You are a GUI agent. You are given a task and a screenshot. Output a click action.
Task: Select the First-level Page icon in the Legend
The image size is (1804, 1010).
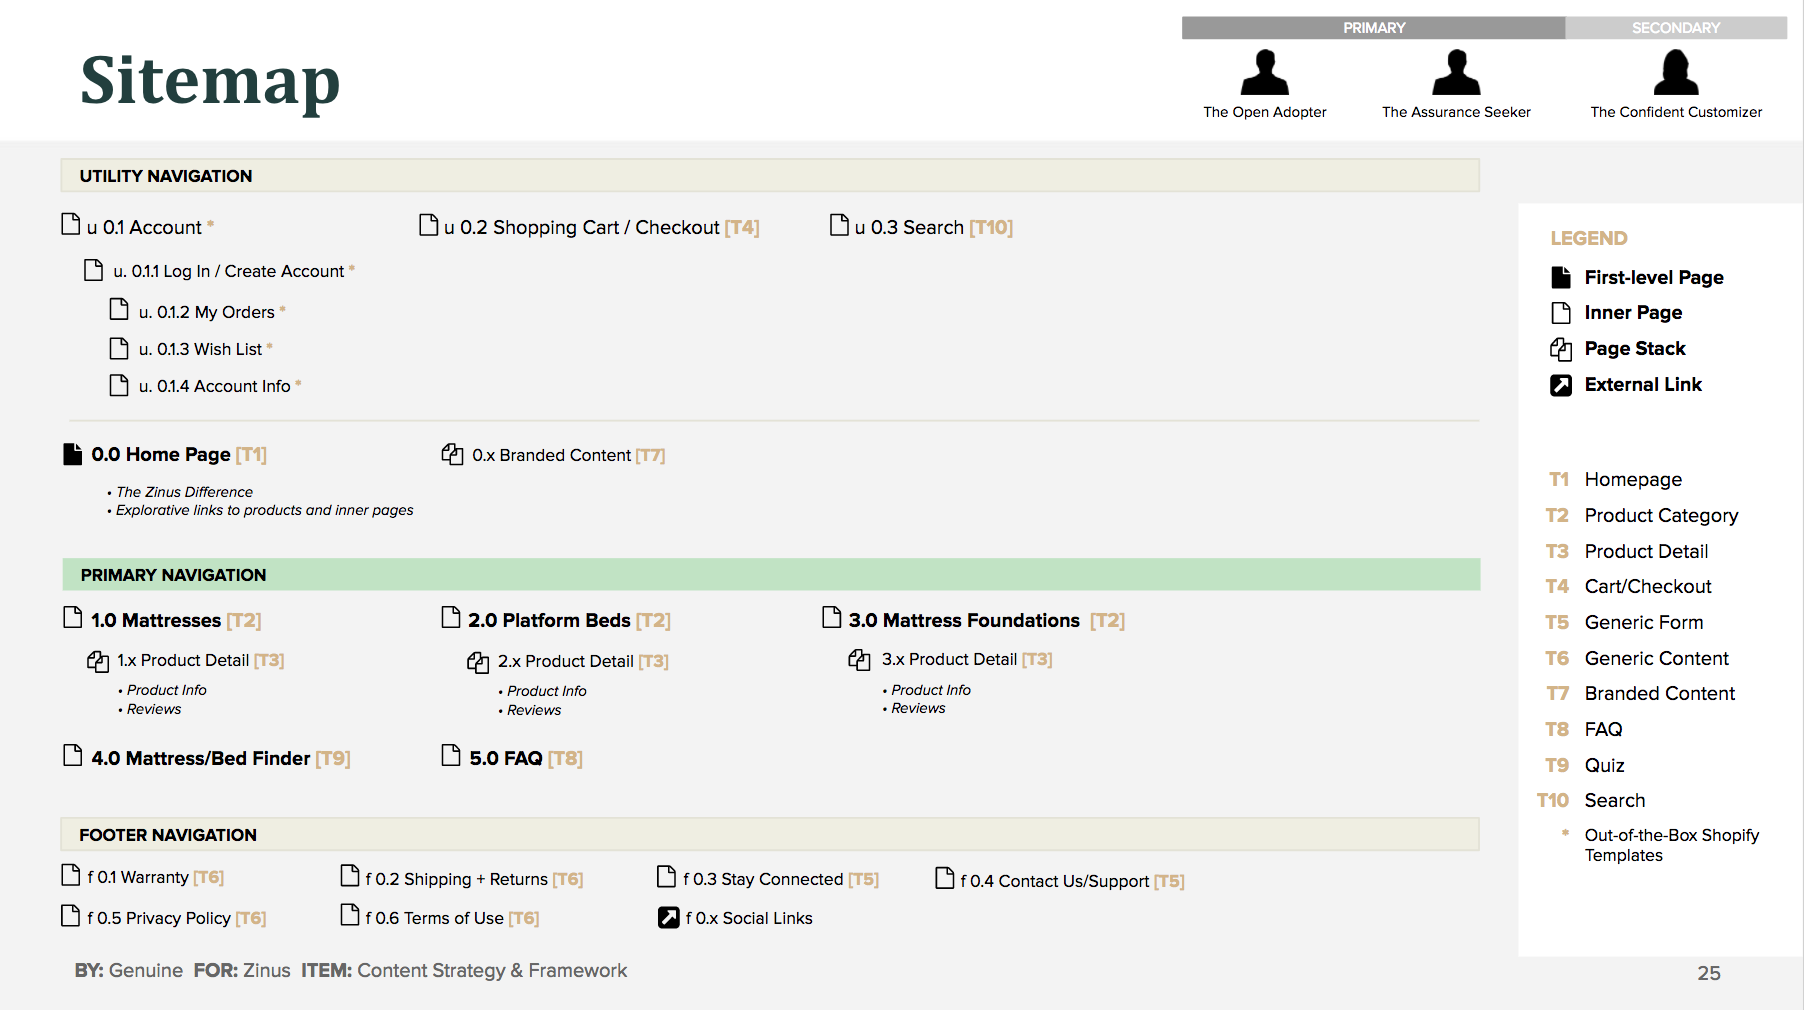1561,277
